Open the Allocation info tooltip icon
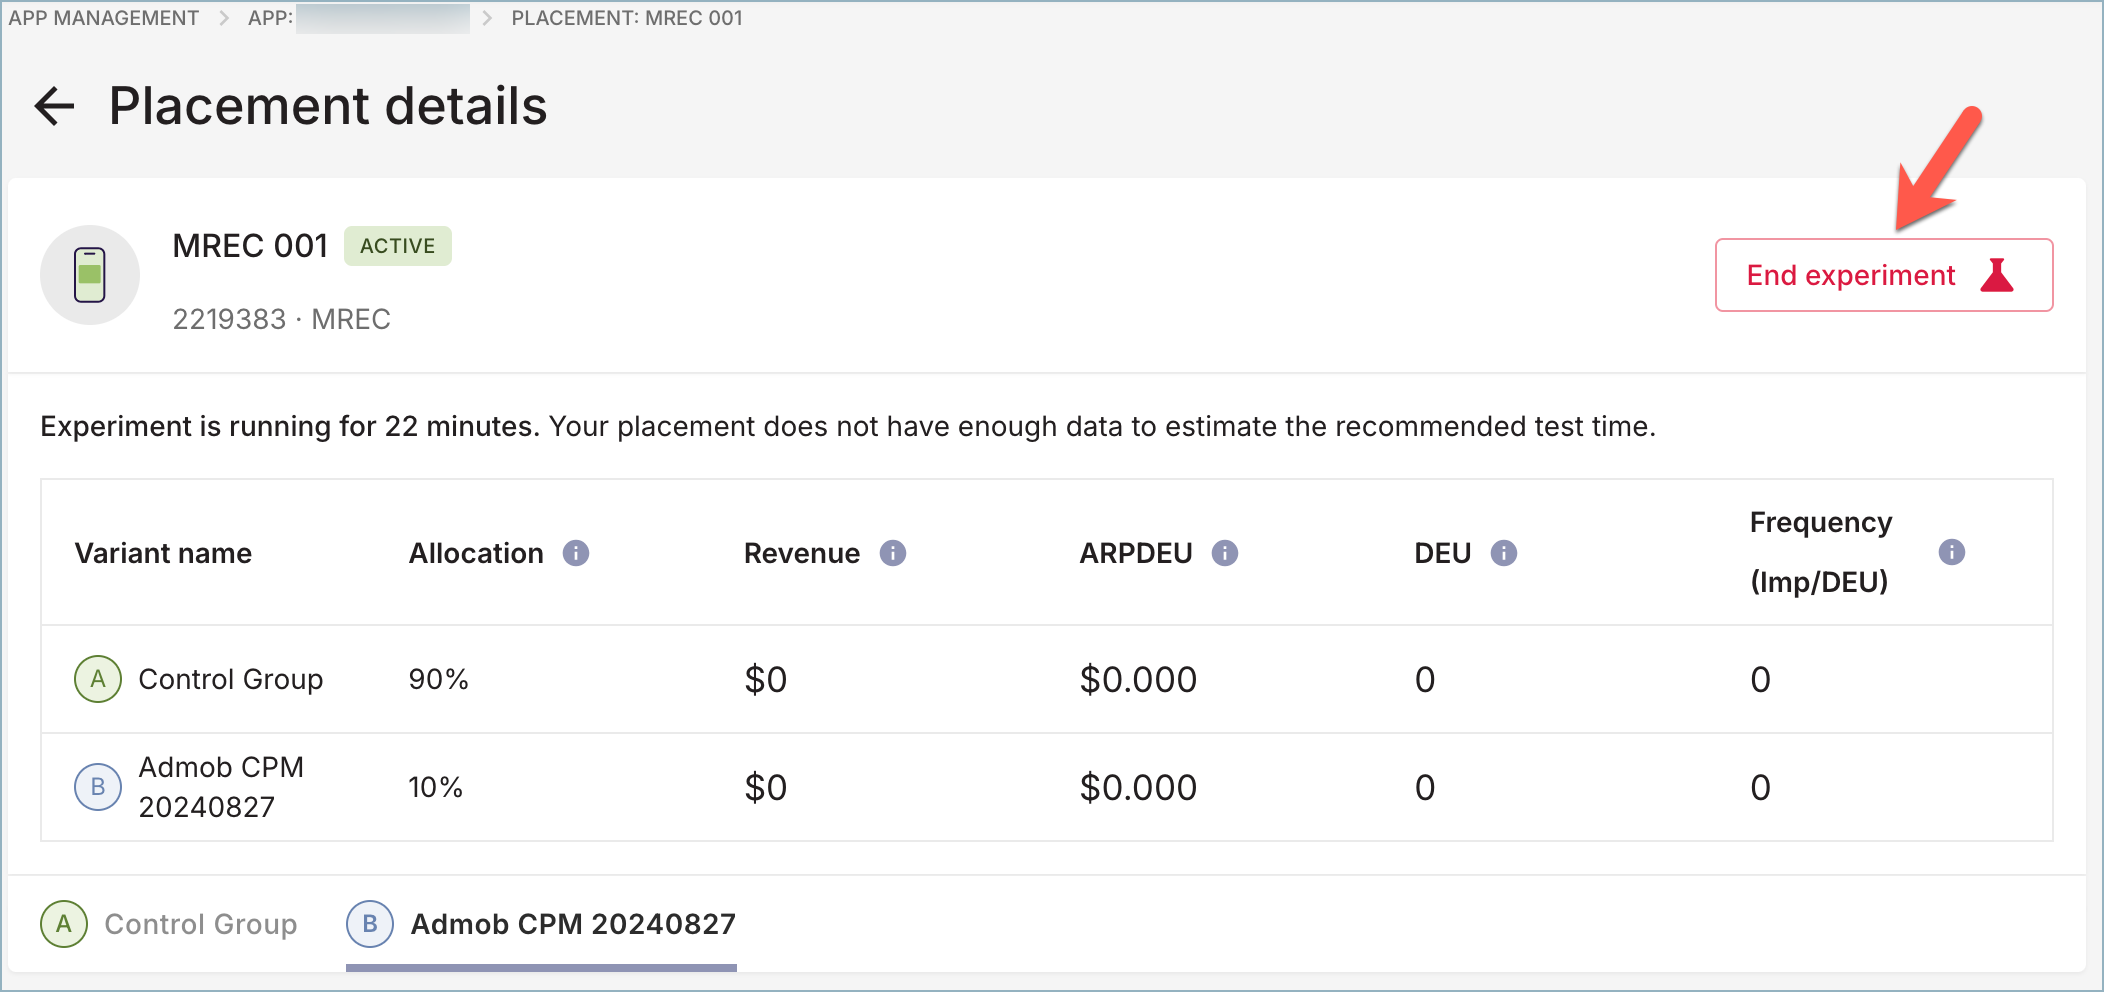2104x992 pixels. [576, 553]
